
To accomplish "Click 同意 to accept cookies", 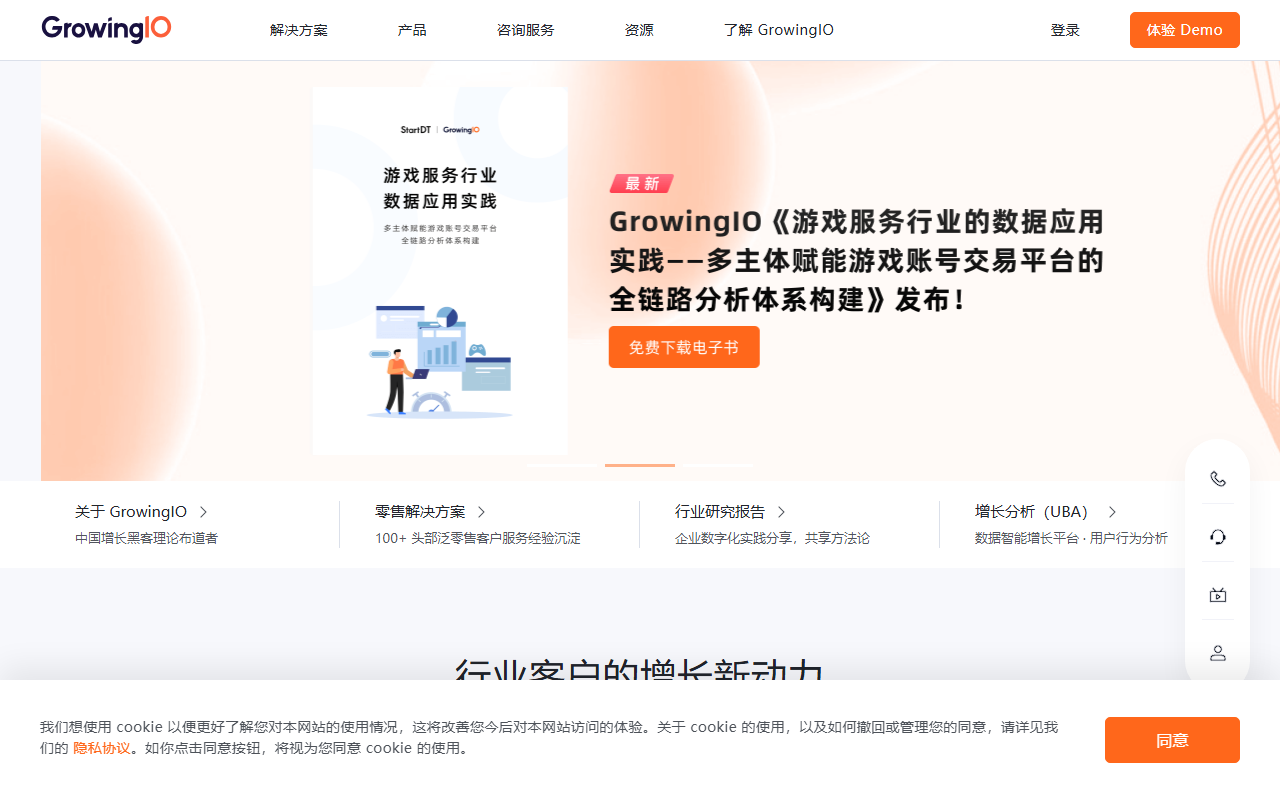I will point(1172,740).
